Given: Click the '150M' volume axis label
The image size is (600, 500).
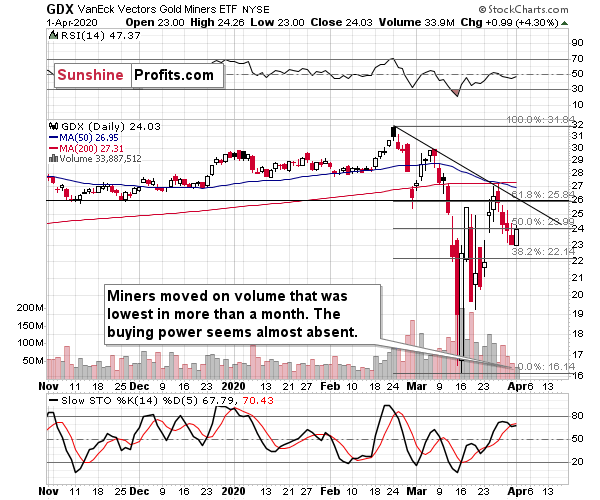Looking at the screenshot, I should click(x=30, y=326).
